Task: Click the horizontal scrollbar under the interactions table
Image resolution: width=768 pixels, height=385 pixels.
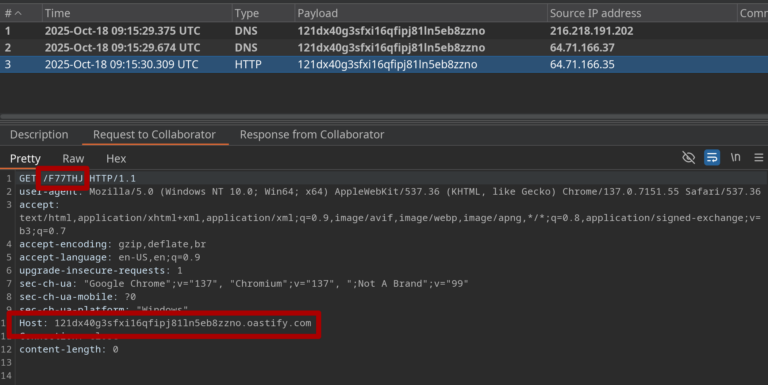Action: 384,118
